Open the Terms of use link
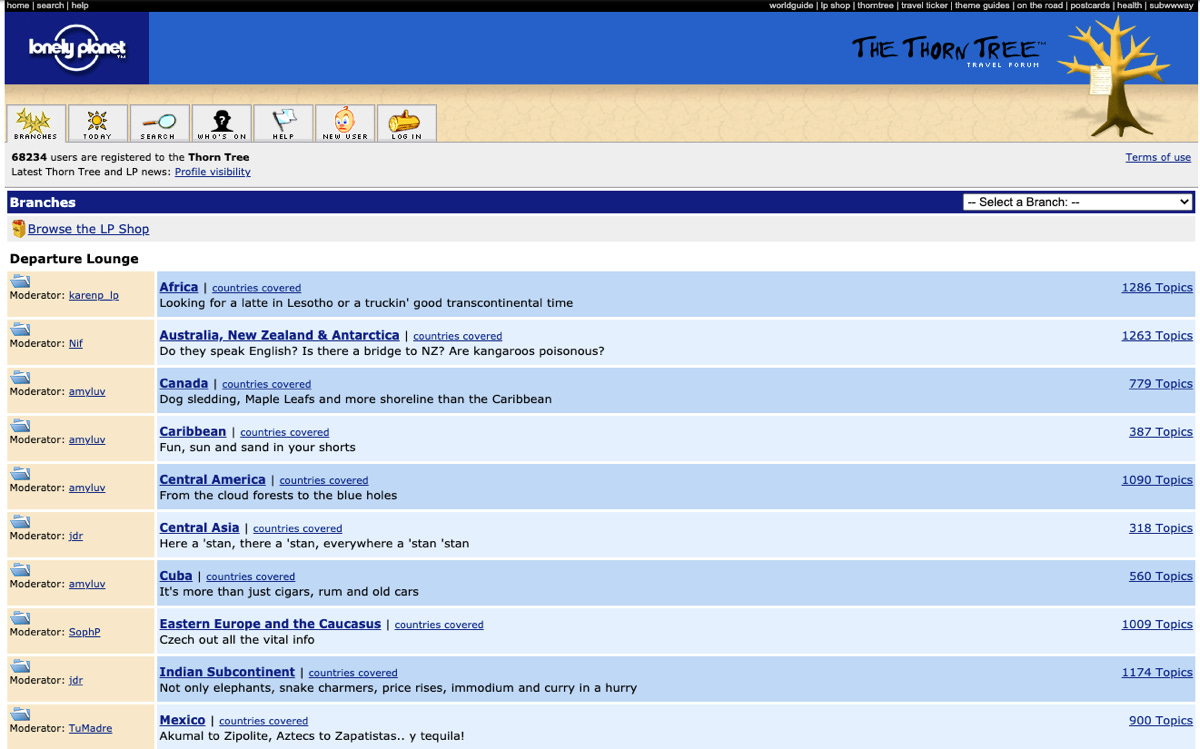This screenshot has height=749, width=1200. pyautogui.click(x=1158, y=157)
